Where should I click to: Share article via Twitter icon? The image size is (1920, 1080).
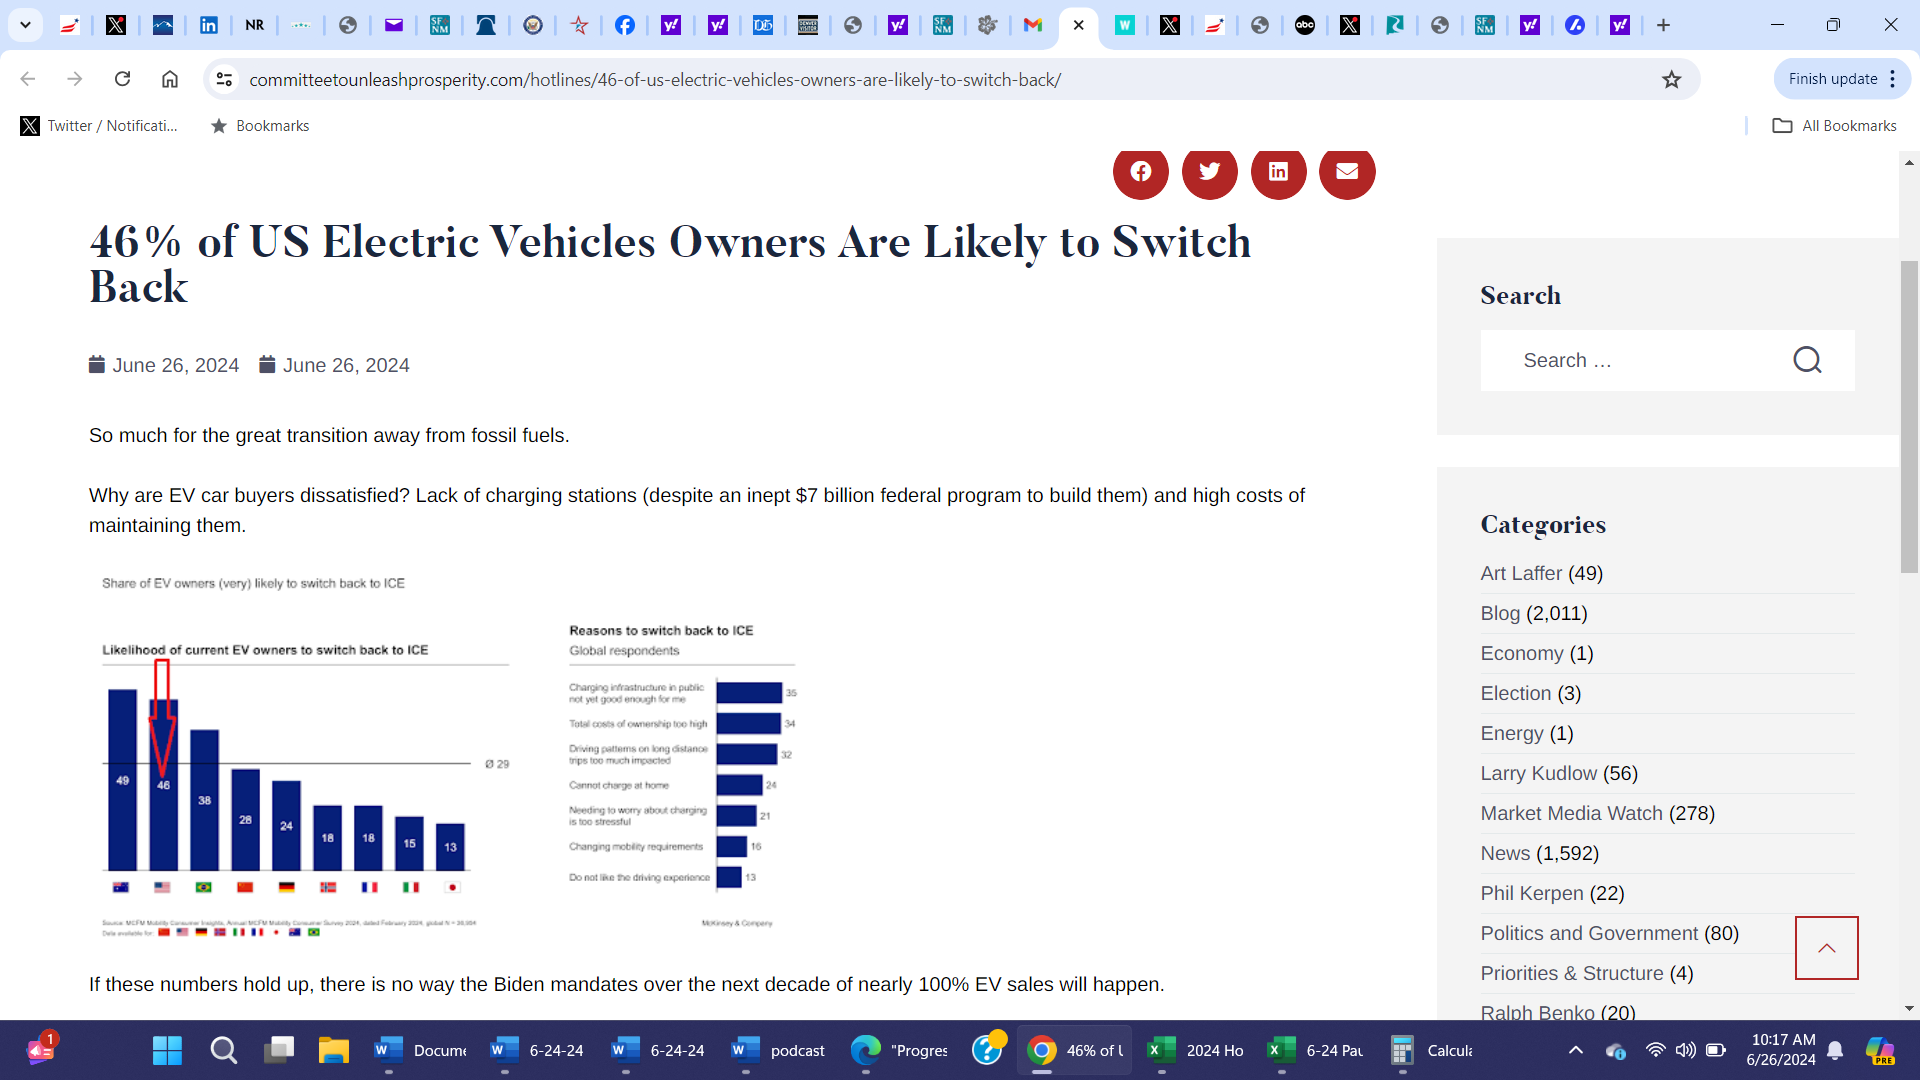[1209, 172]
